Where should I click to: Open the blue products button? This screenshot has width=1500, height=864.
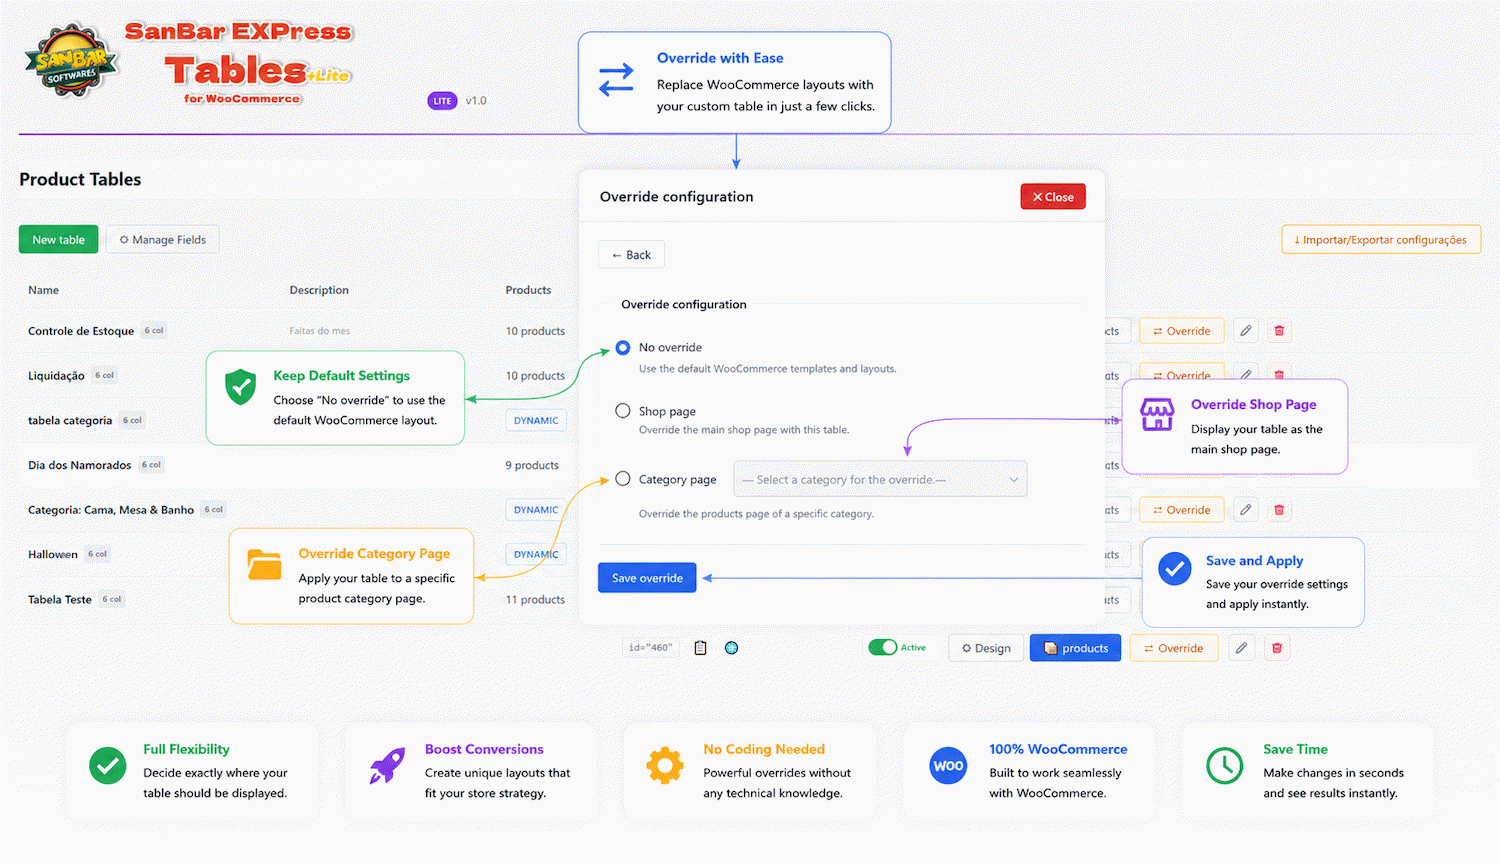[x=1076, y=648]
